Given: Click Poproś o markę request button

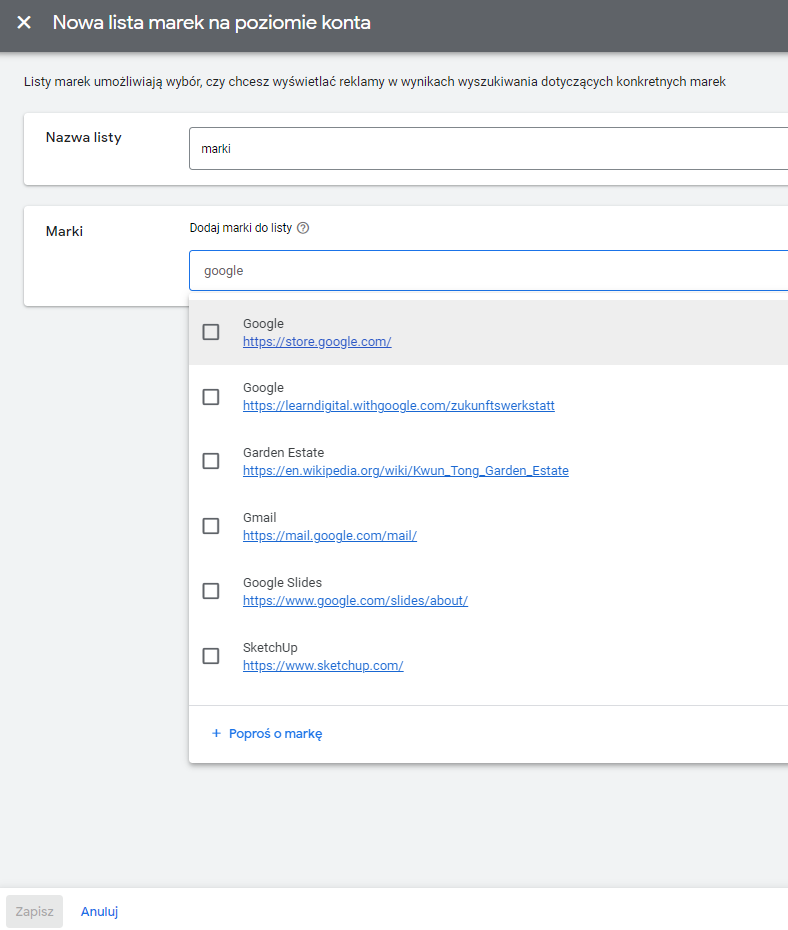Looking at the screenshot, I should 267,734.
